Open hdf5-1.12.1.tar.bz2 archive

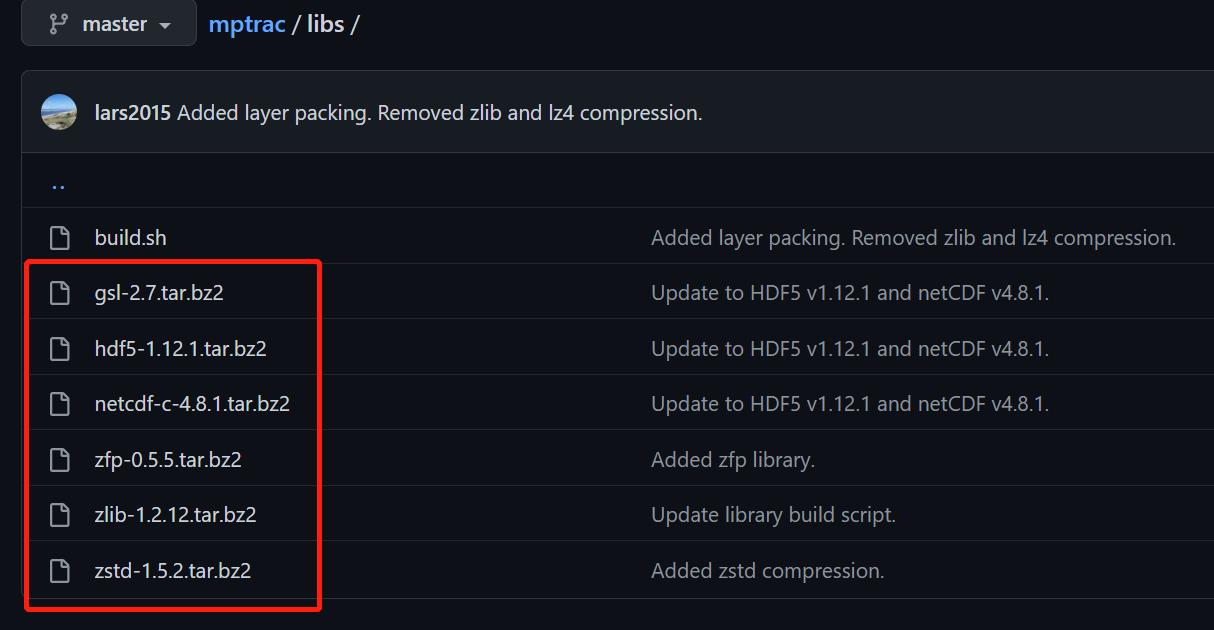click(x=180, y=349)
